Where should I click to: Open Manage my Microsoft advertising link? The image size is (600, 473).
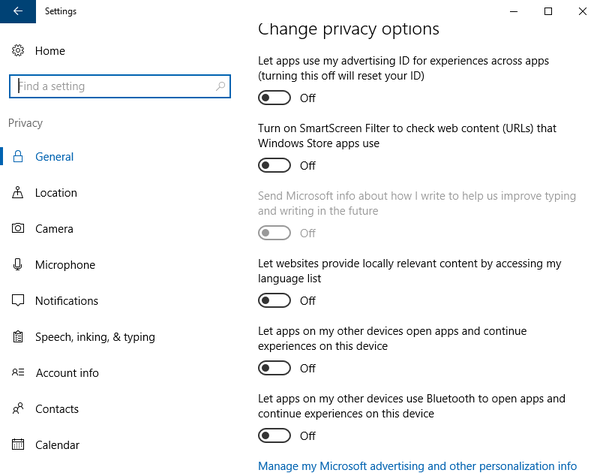417,466
